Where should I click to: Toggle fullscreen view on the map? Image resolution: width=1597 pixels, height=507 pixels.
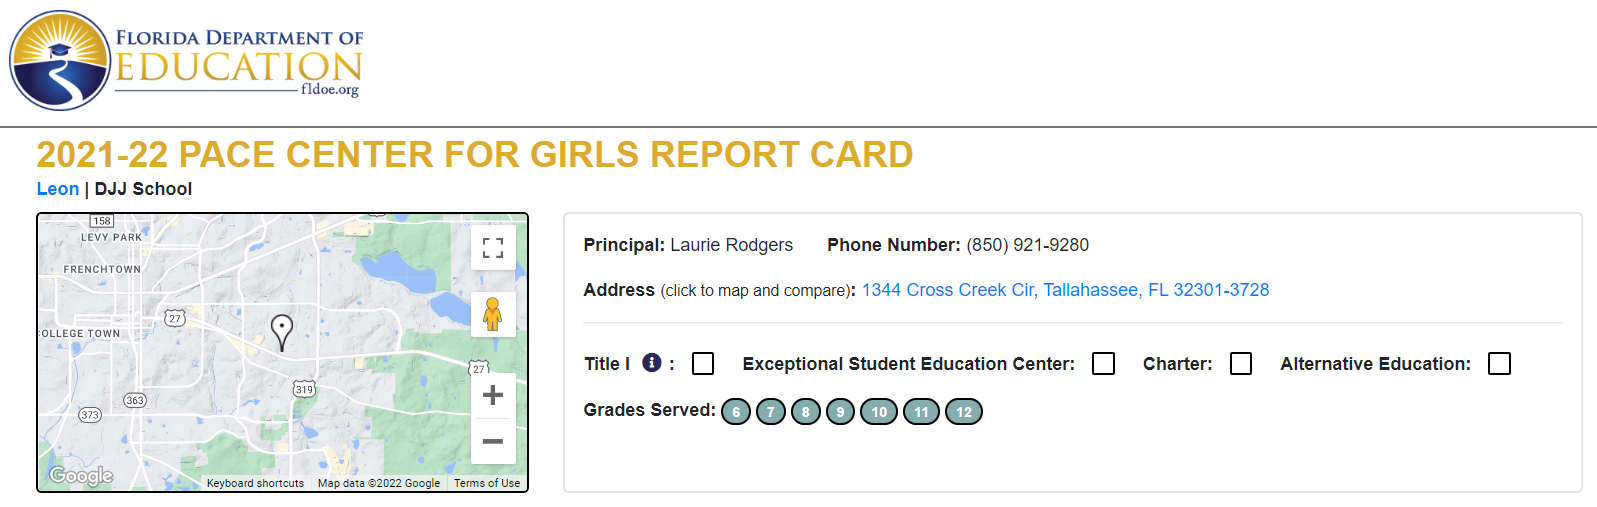point(493,247)
